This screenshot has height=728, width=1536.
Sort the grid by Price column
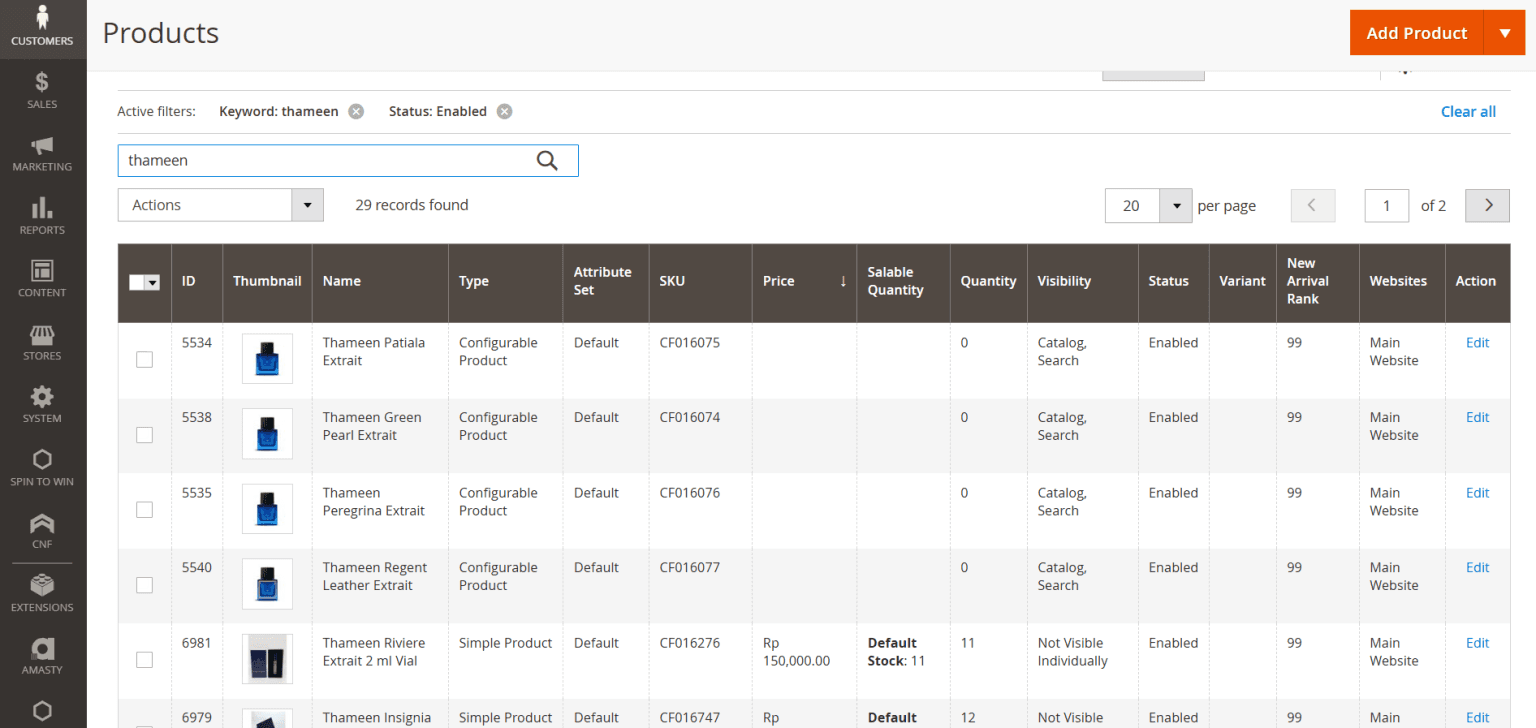(x=804, y=281)
